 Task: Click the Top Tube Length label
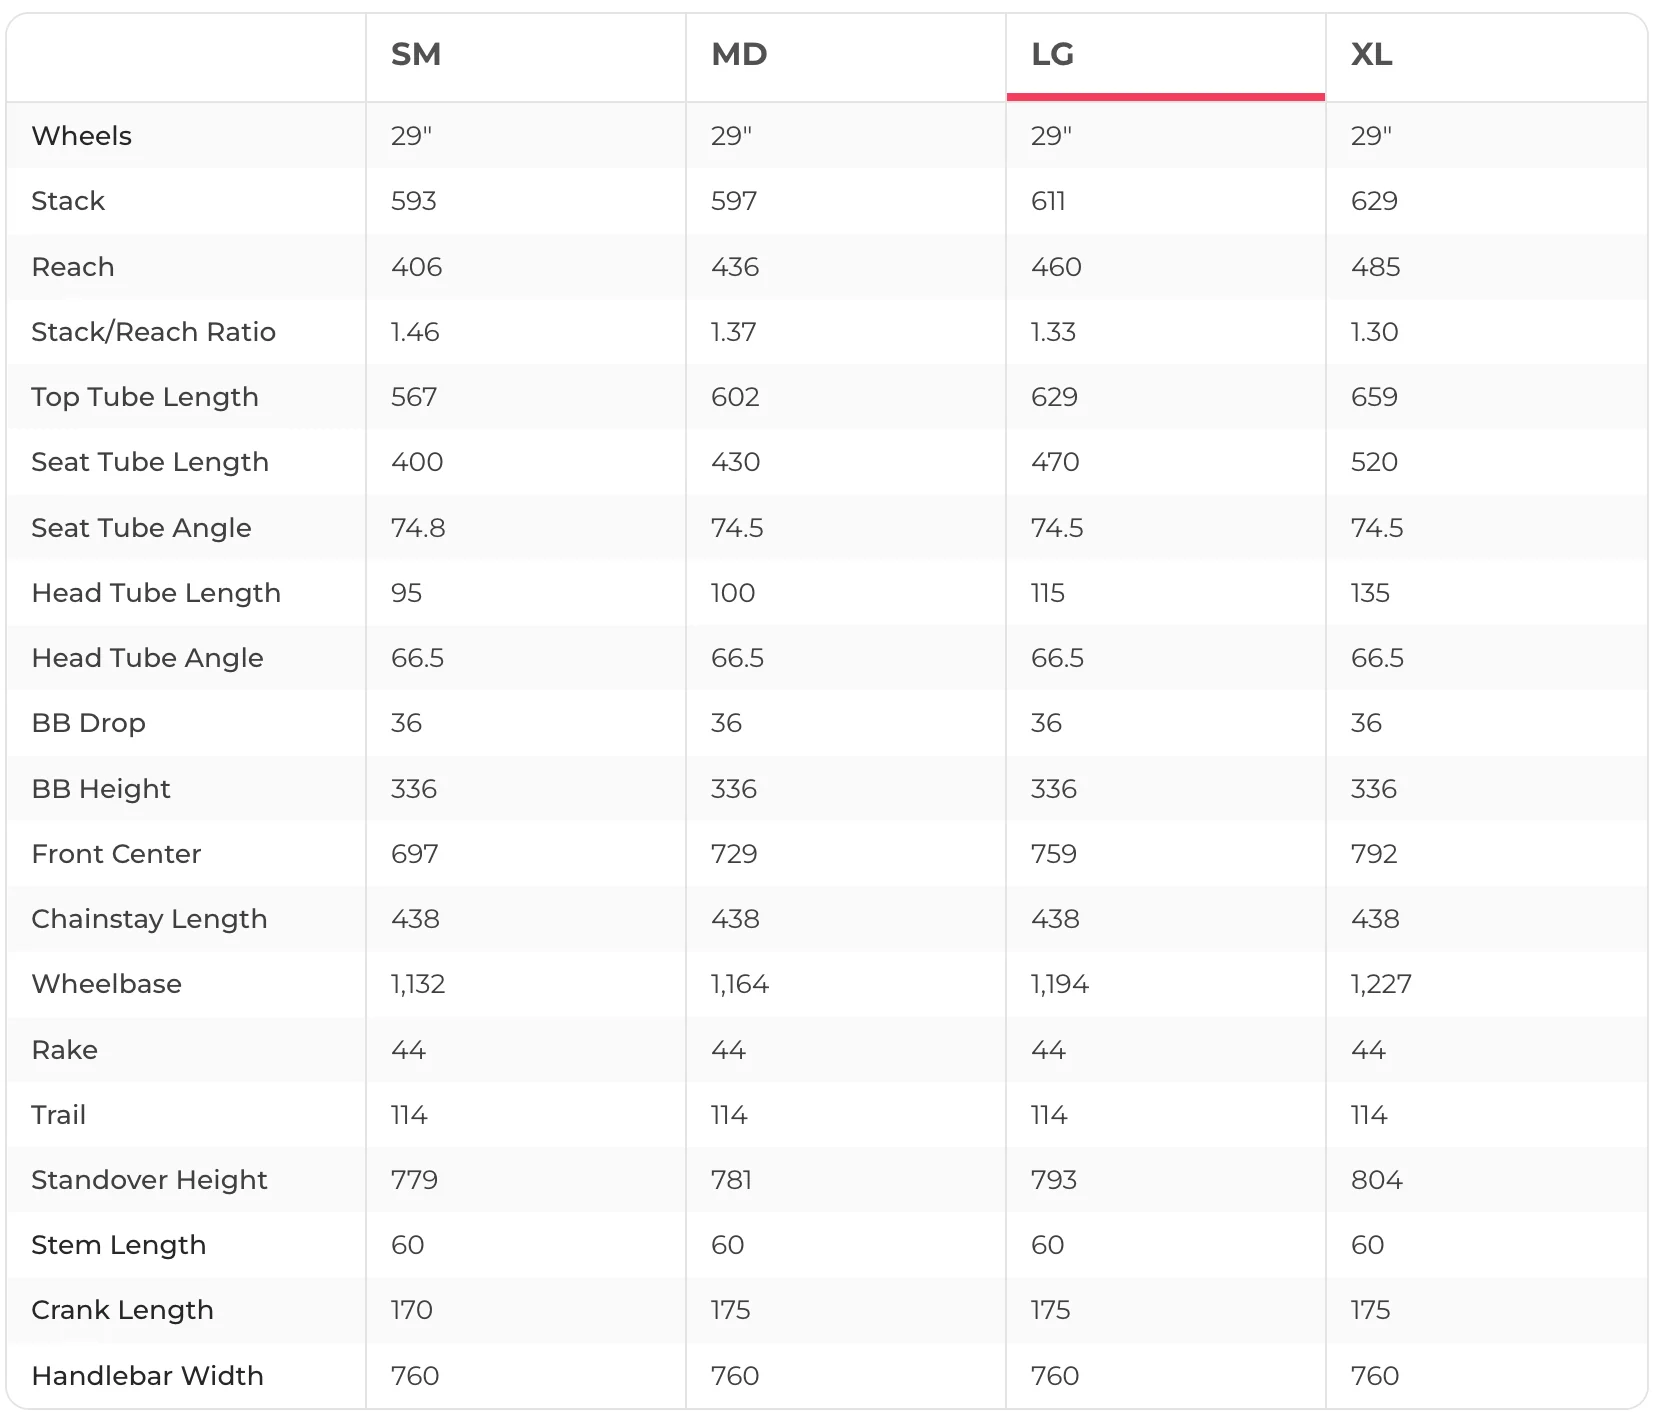tap(145, 397)
